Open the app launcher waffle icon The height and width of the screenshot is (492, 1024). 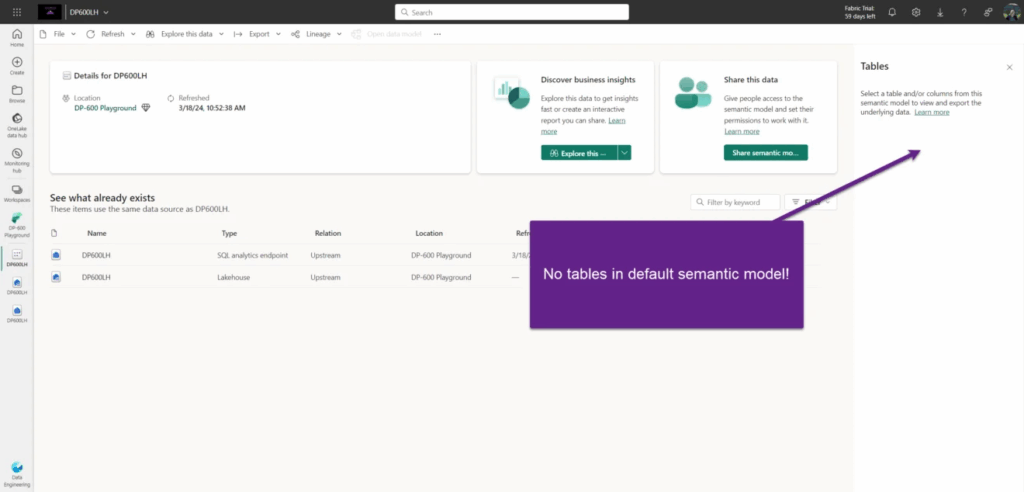tap(17, 12)
